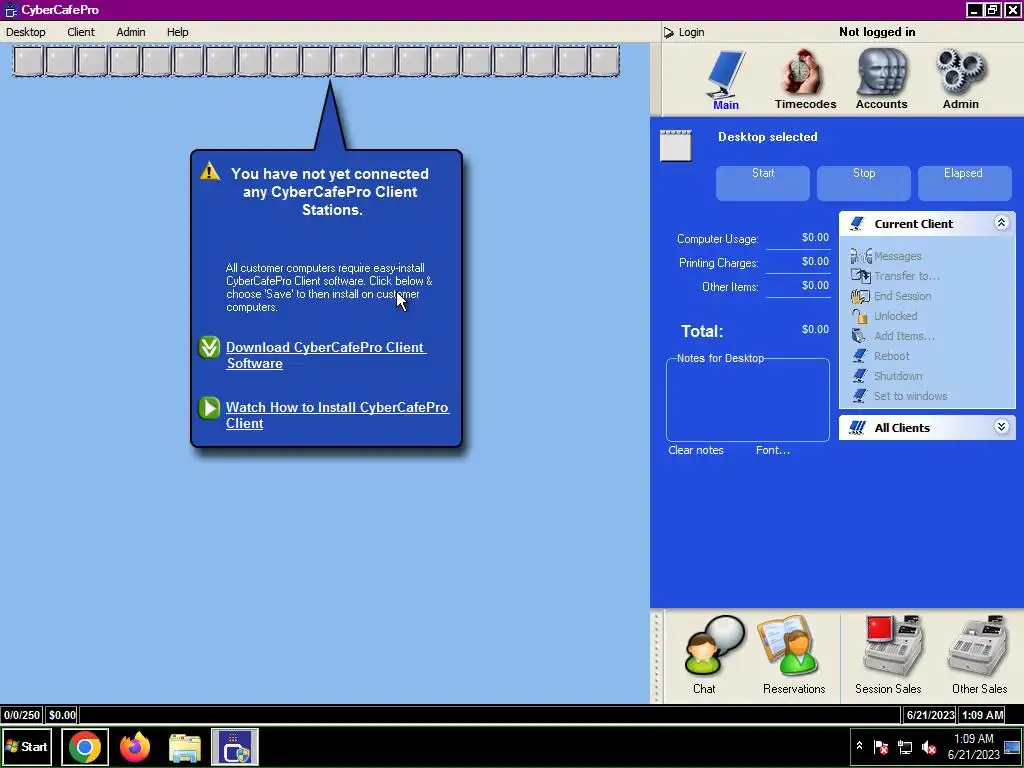The image size is (1024, 768).
Task: Click the 0/0/250 status bar entry
Action: tap(22, 715)
